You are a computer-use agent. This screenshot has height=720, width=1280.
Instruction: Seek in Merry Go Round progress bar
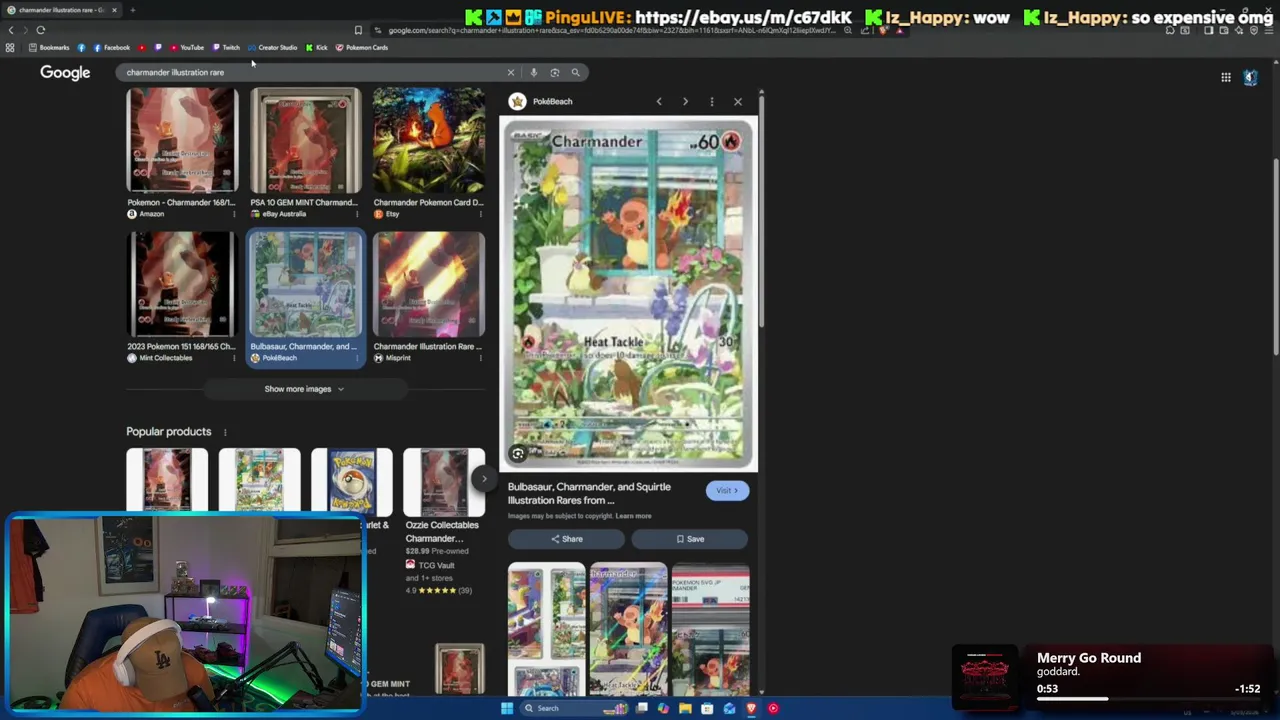pos(1148,699)
